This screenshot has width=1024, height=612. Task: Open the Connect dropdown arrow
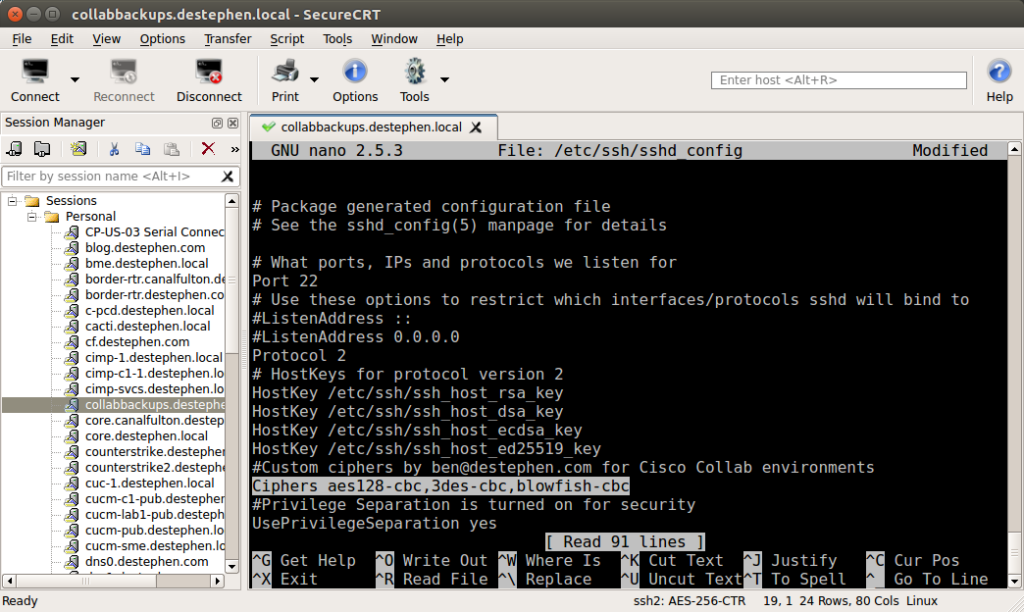click(75, 80)
